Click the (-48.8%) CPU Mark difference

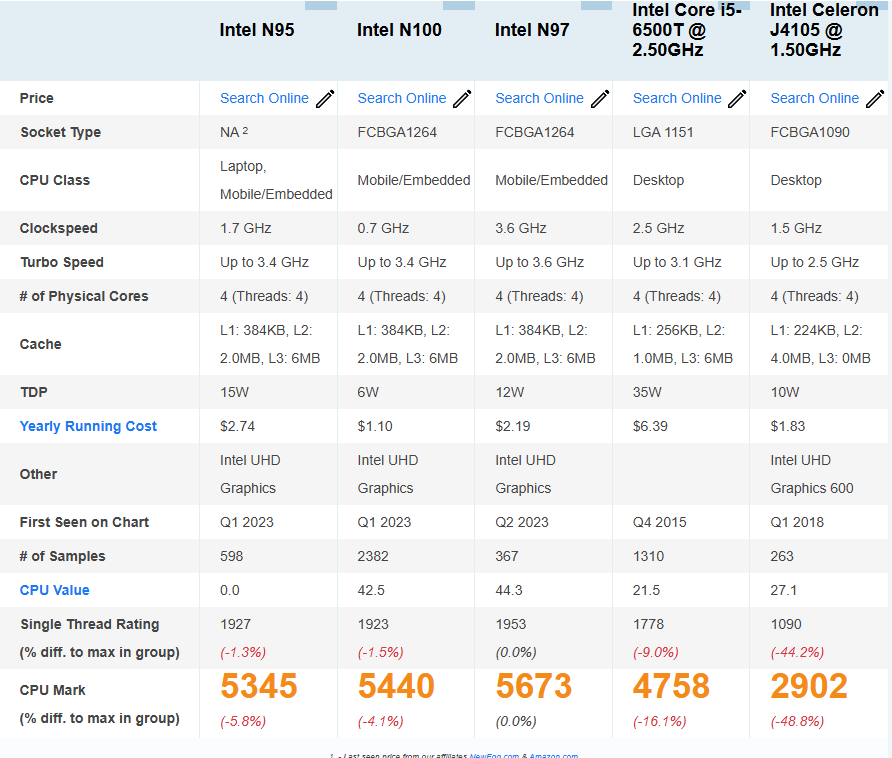tap(797, 722)
